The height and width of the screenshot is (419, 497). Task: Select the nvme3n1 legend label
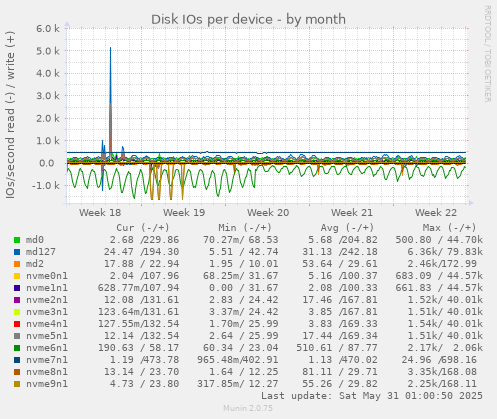coord(47,312)
